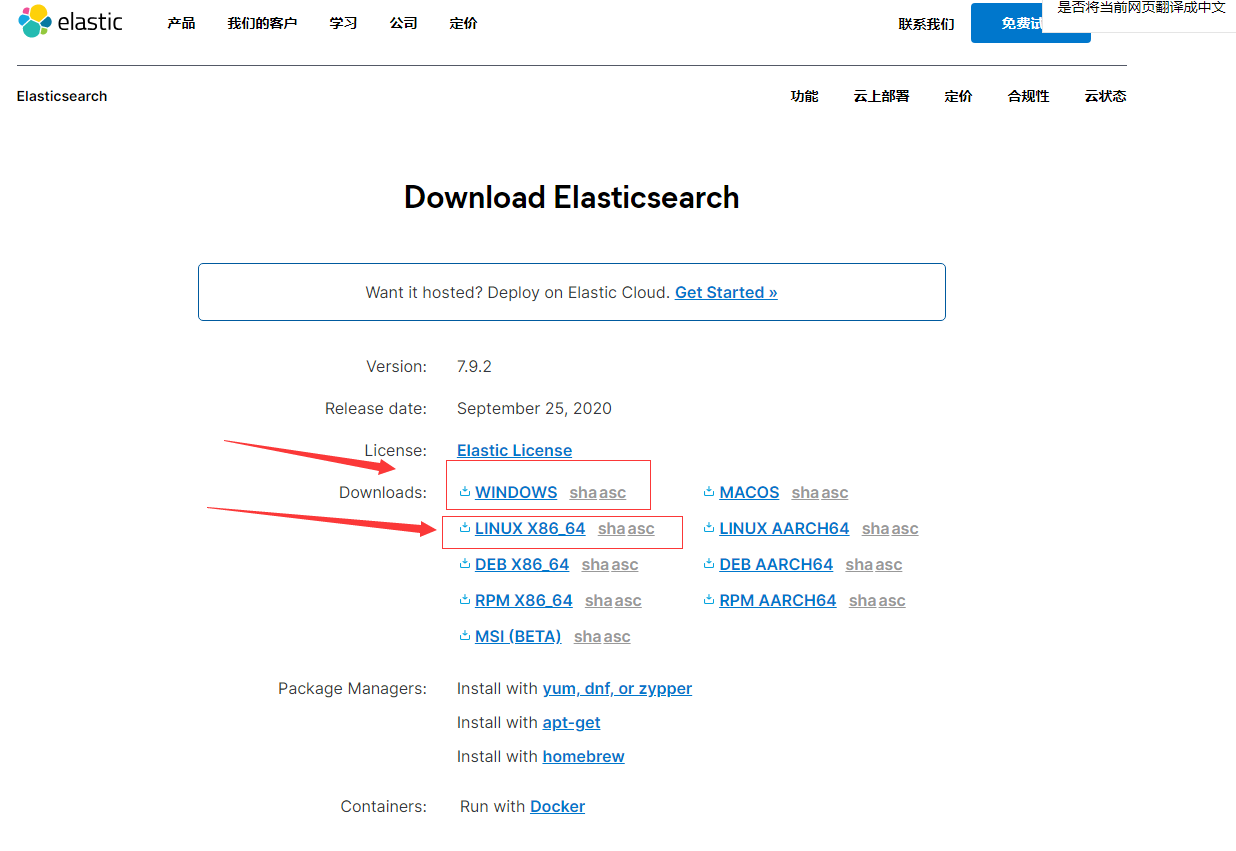Click asc link for MACOS
Viewport: 1236px width, 851px height.
click(x=834, y=492)
